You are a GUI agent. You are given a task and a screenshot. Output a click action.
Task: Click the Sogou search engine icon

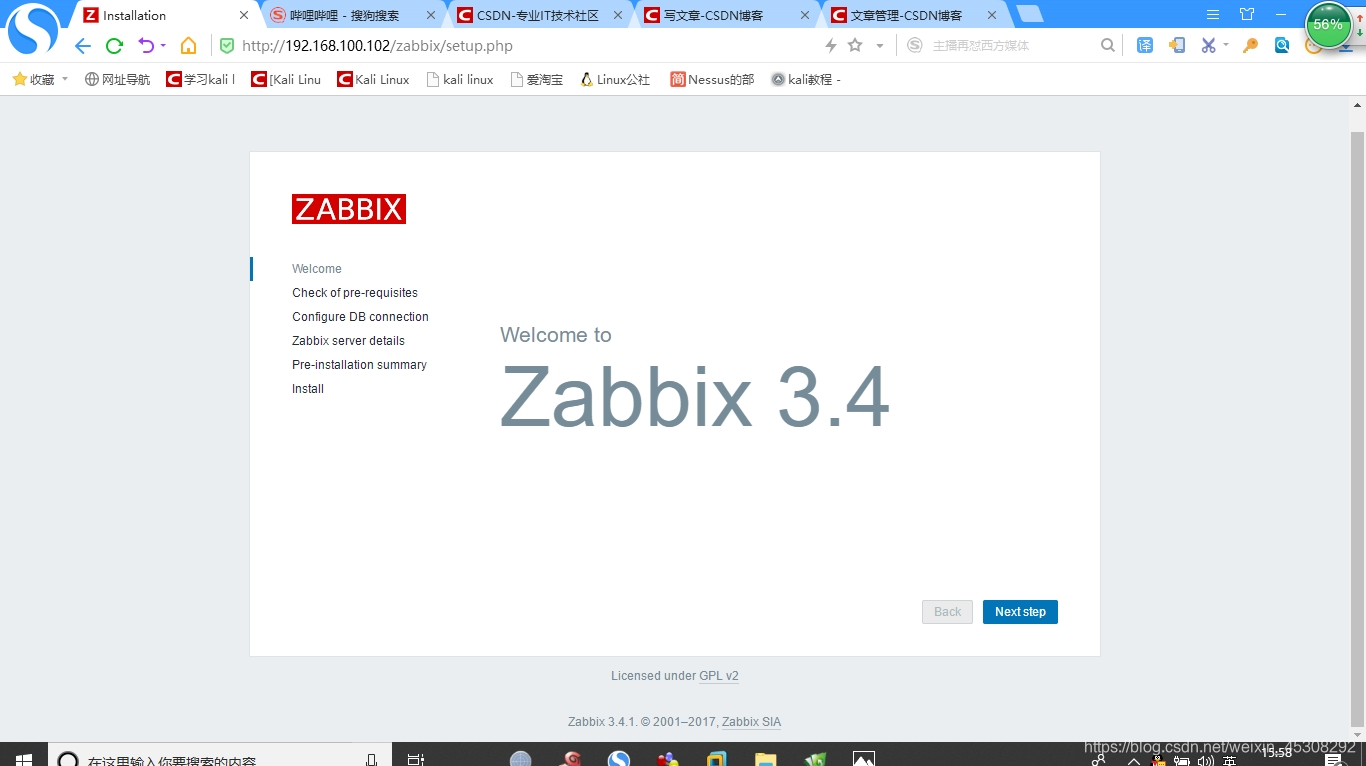pyautogui.click(x=914, y=45)
